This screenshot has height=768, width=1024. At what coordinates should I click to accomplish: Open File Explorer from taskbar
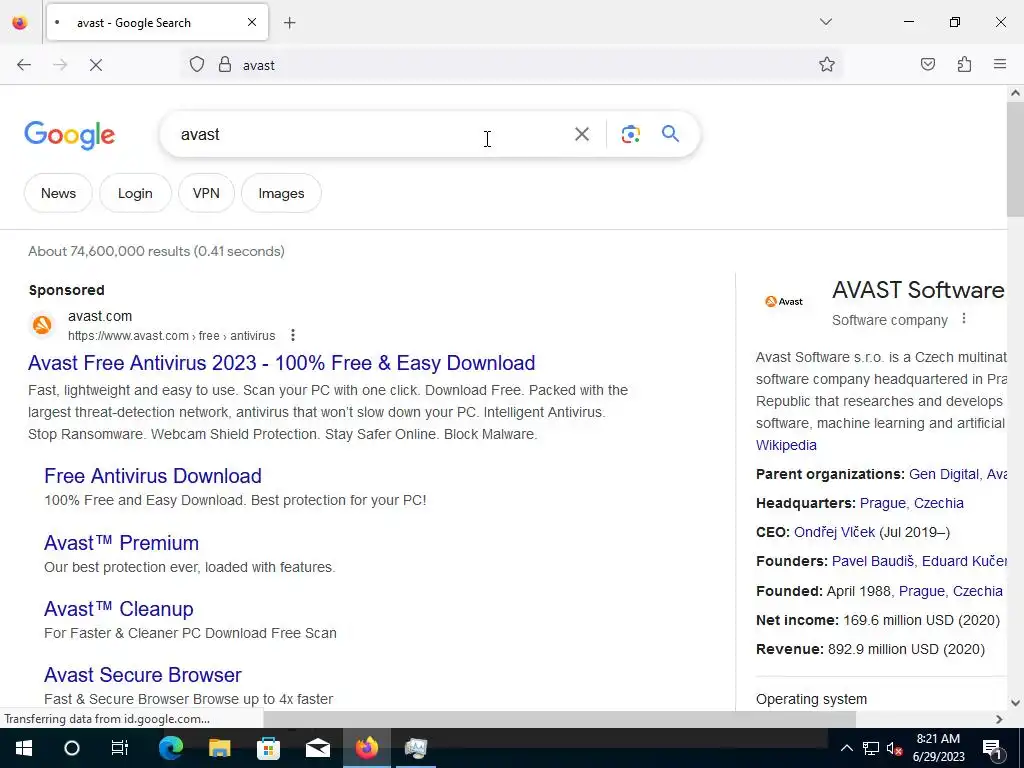click(x=219, y=748)
